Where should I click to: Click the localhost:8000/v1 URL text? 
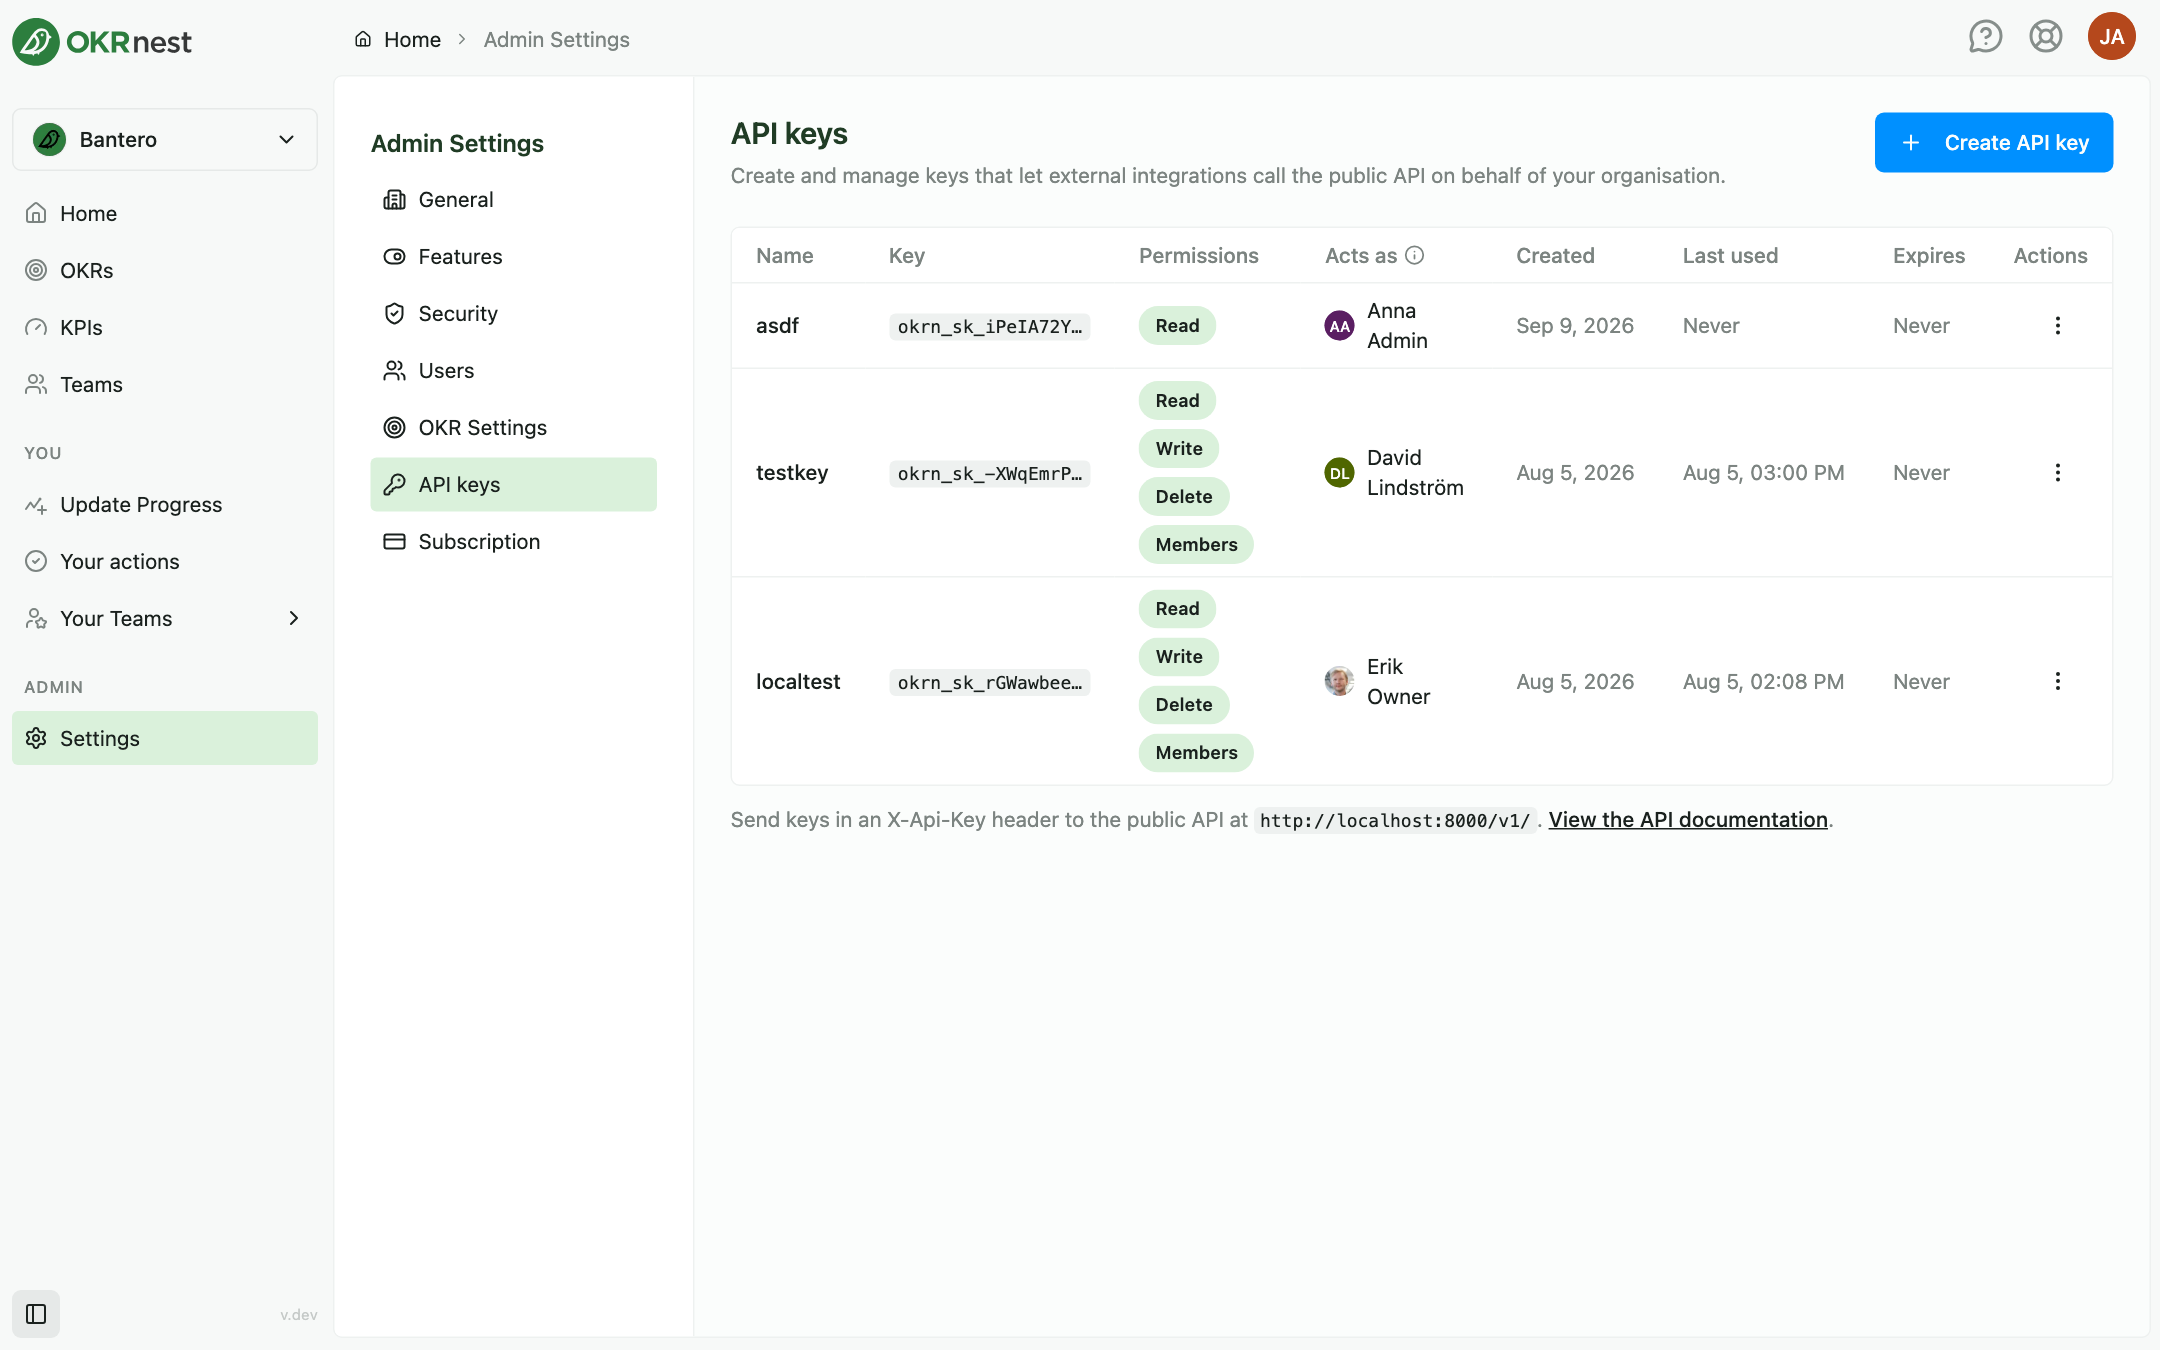[x=1395, y=820]
